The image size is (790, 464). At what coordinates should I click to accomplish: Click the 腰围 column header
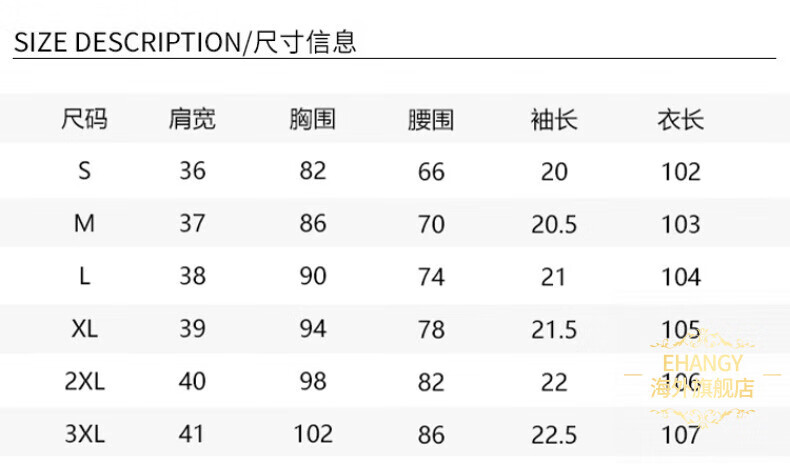tap(431, 120)
